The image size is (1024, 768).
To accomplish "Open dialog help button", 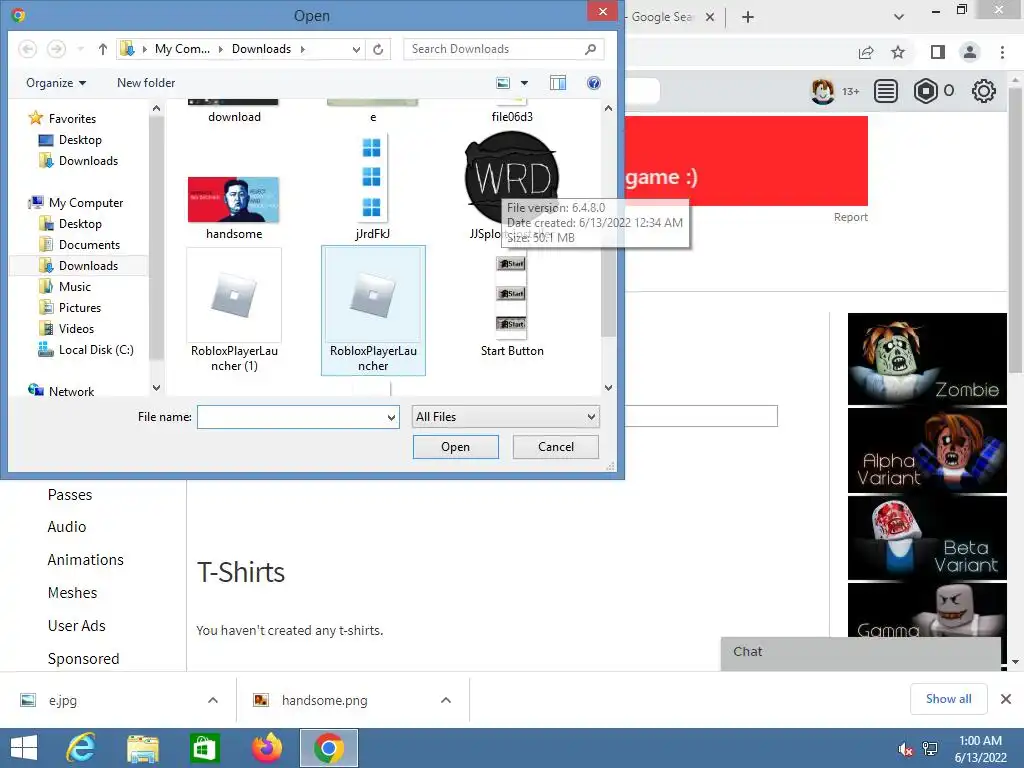I will click(594, 83).
